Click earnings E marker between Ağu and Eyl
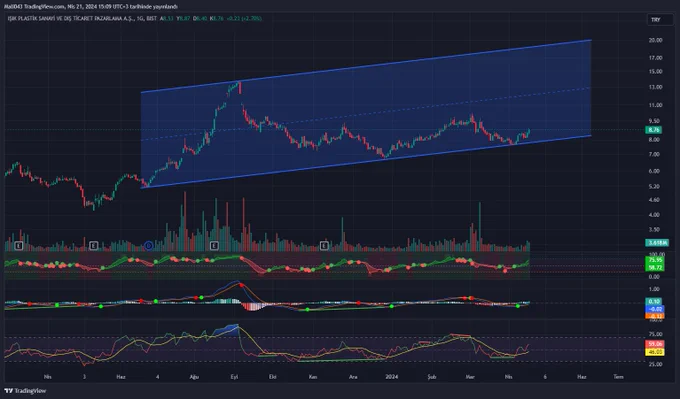This screenshot has height=399, width=680. (214, 246)
